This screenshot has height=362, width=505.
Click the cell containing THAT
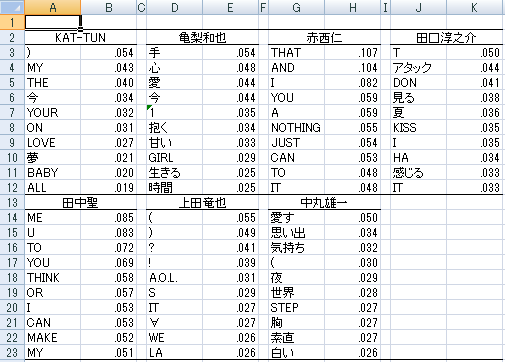pyautogui.click(x=296, y=52)
